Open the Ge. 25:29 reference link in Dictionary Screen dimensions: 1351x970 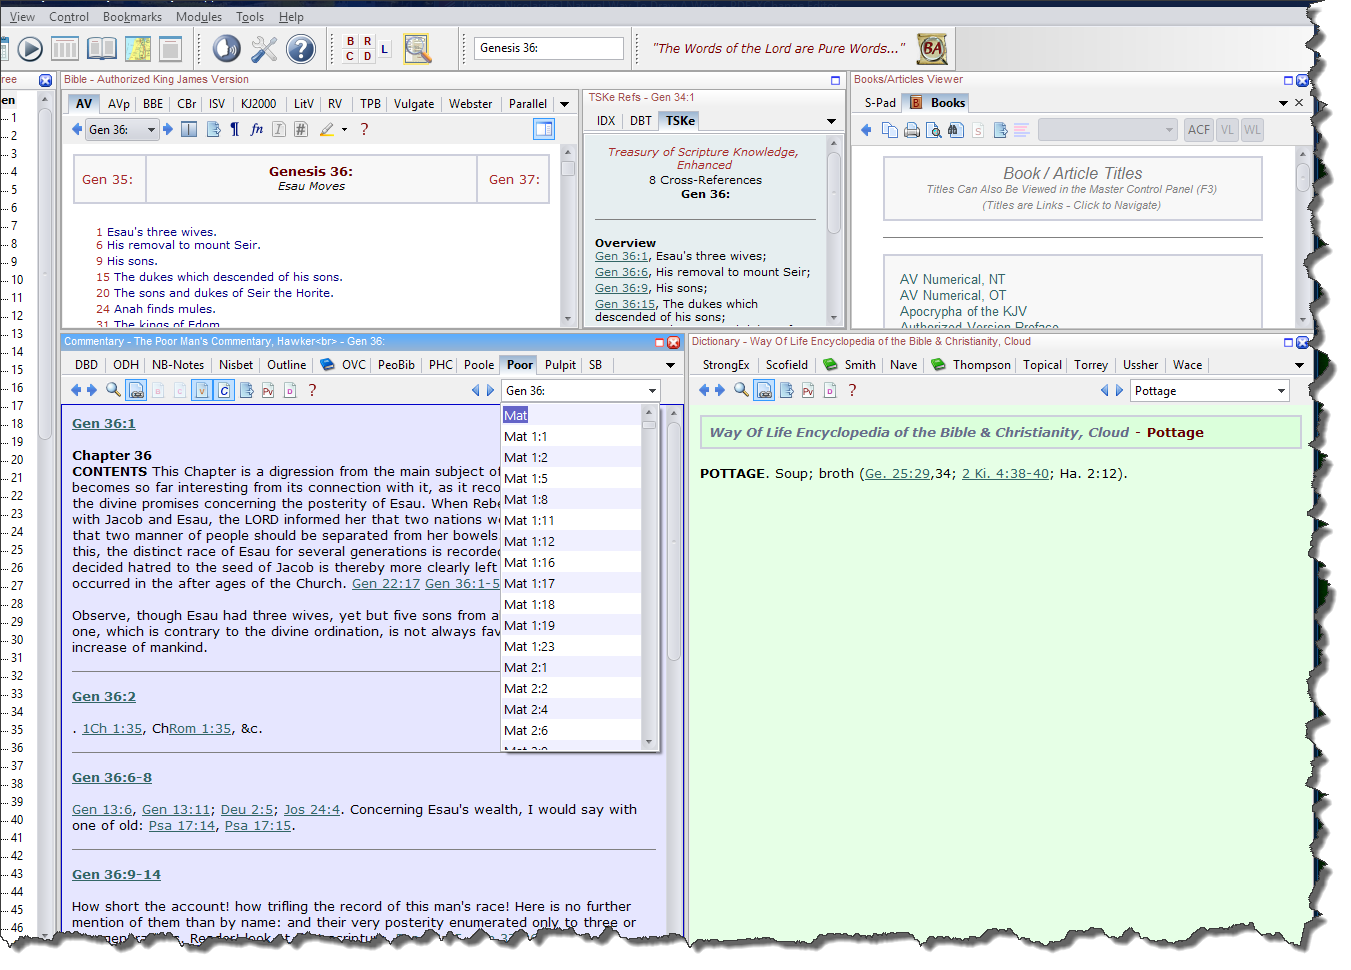click(898, 474)
